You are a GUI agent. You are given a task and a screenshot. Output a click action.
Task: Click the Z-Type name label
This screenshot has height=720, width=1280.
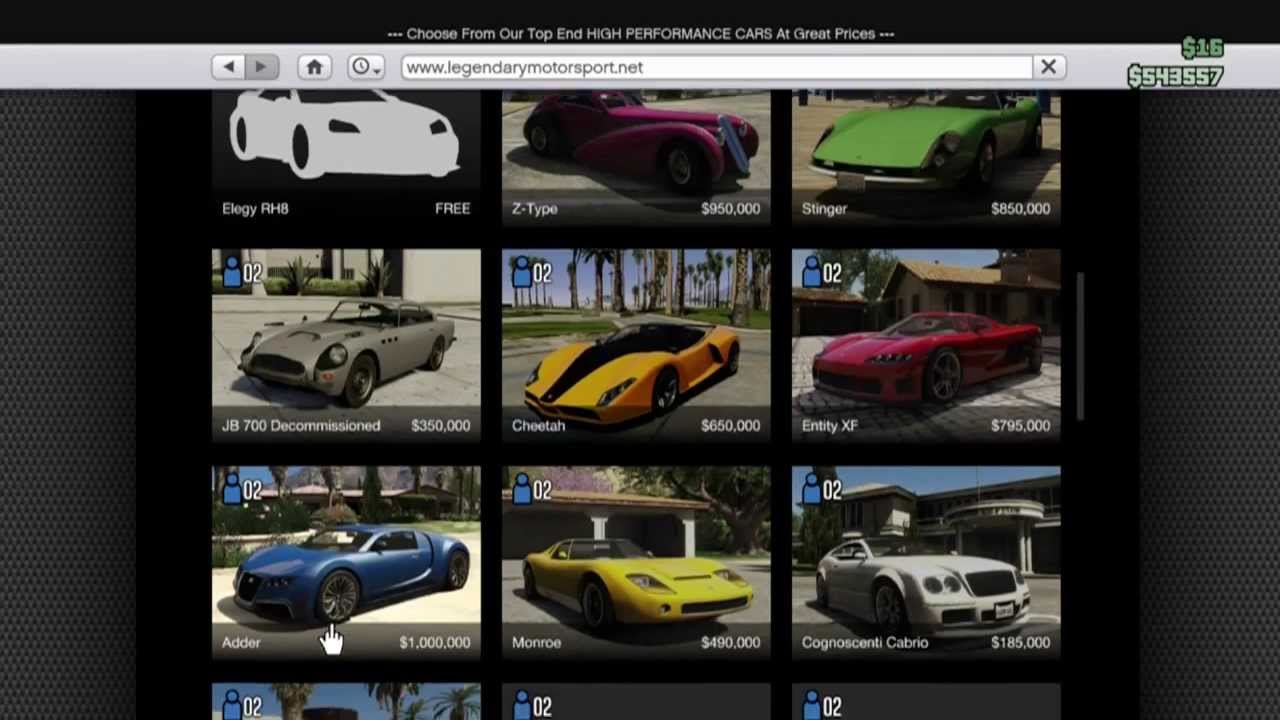(x=534, y=209)
